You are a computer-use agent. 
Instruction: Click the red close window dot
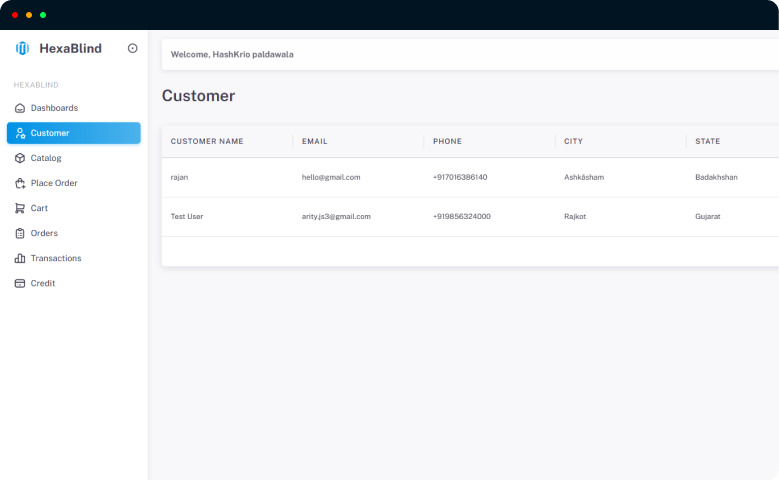click(x=15, y=15)
